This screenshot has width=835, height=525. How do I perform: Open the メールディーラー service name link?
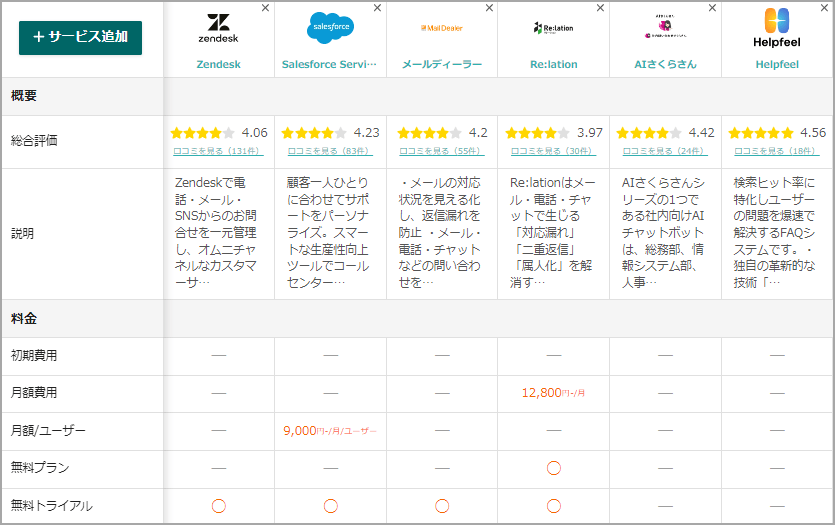pos(441,64)
